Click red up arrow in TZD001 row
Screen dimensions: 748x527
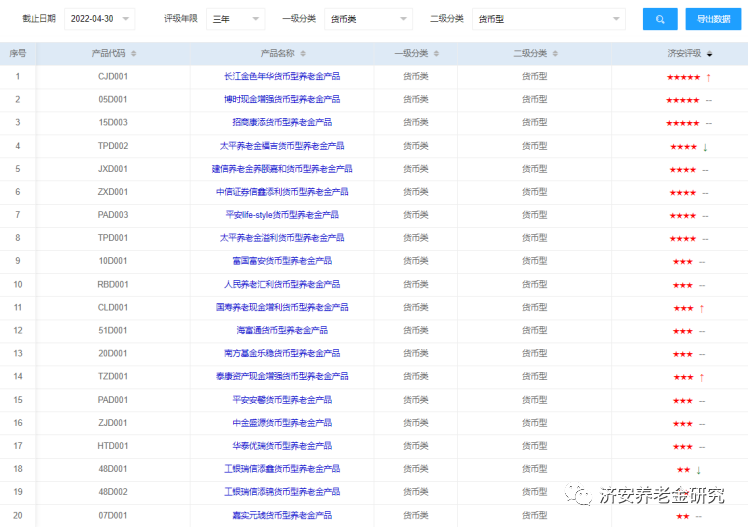click(x=702, y=377)
